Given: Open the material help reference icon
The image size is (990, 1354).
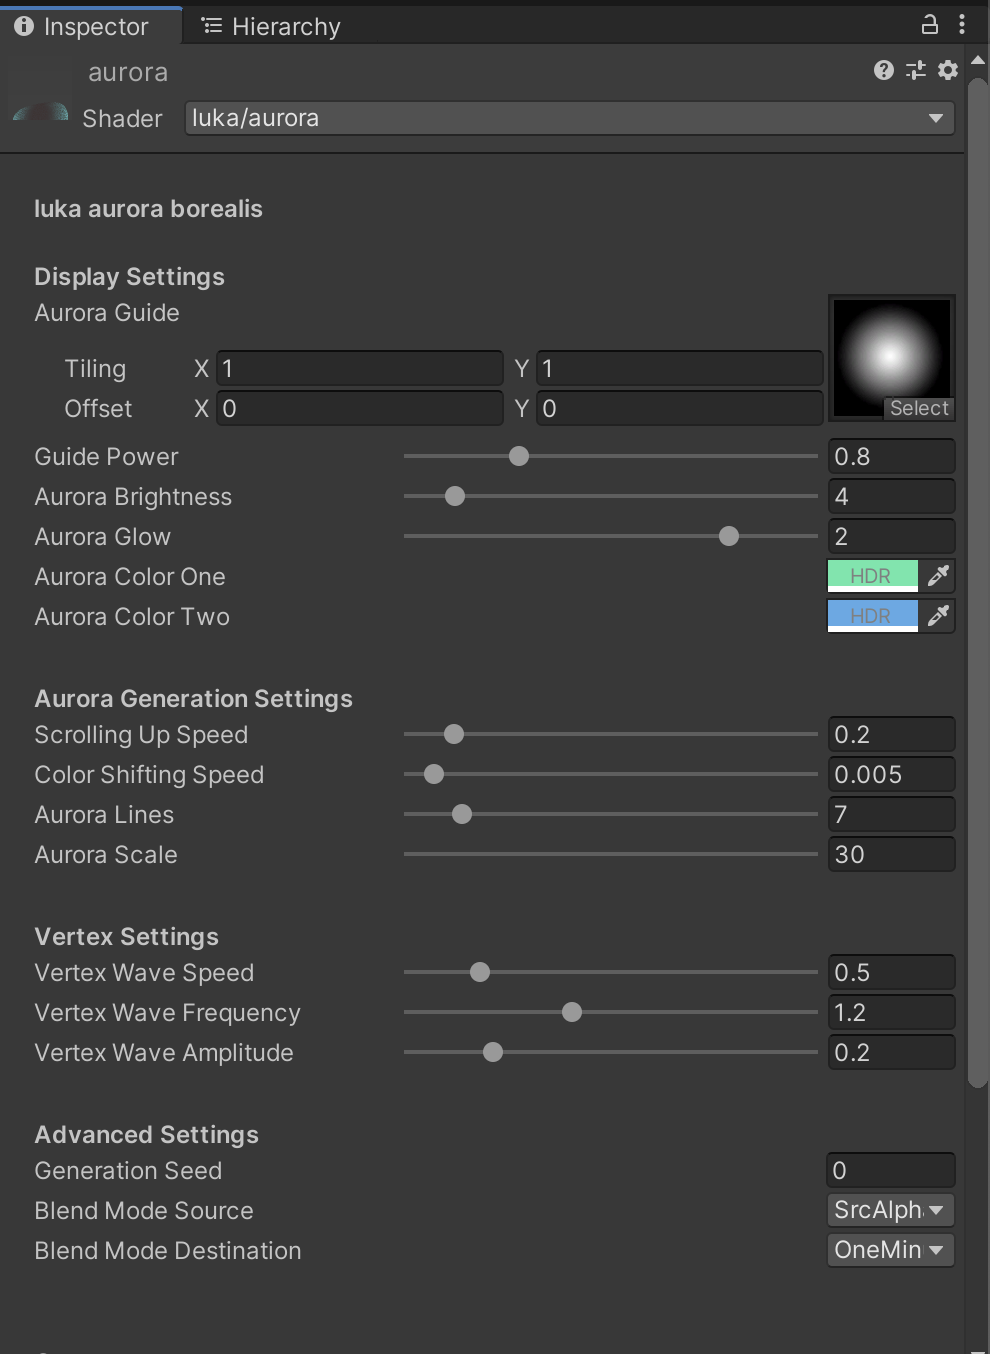Looking at the screenshot, I should click(883, 70).
